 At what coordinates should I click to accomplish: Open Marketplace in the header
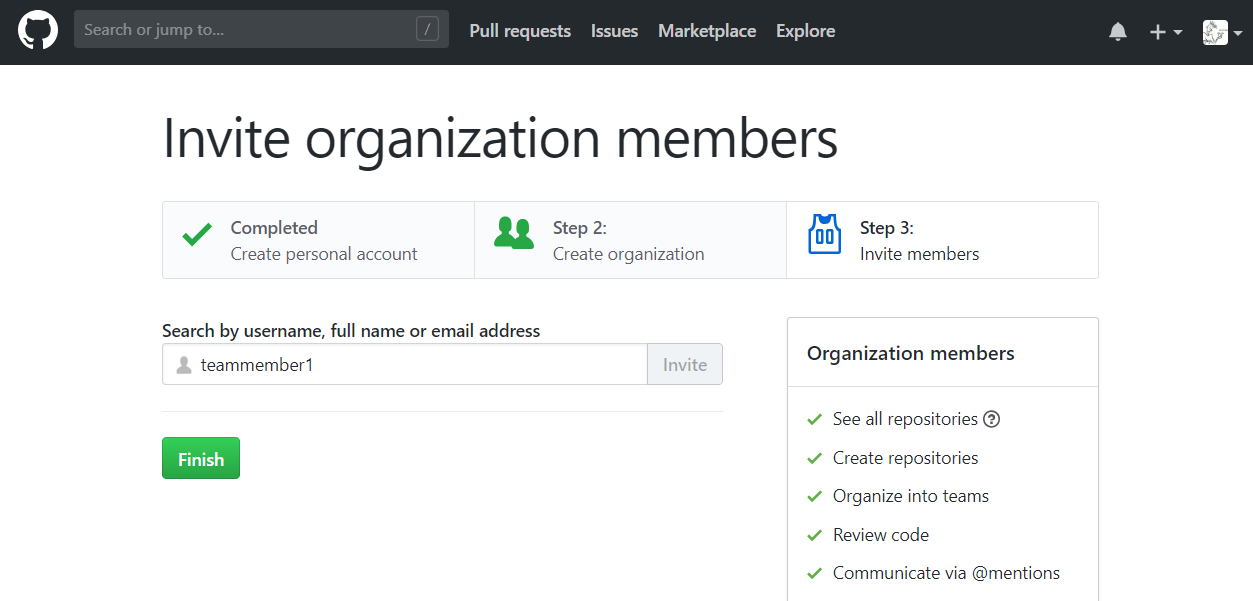click(707, 31)
